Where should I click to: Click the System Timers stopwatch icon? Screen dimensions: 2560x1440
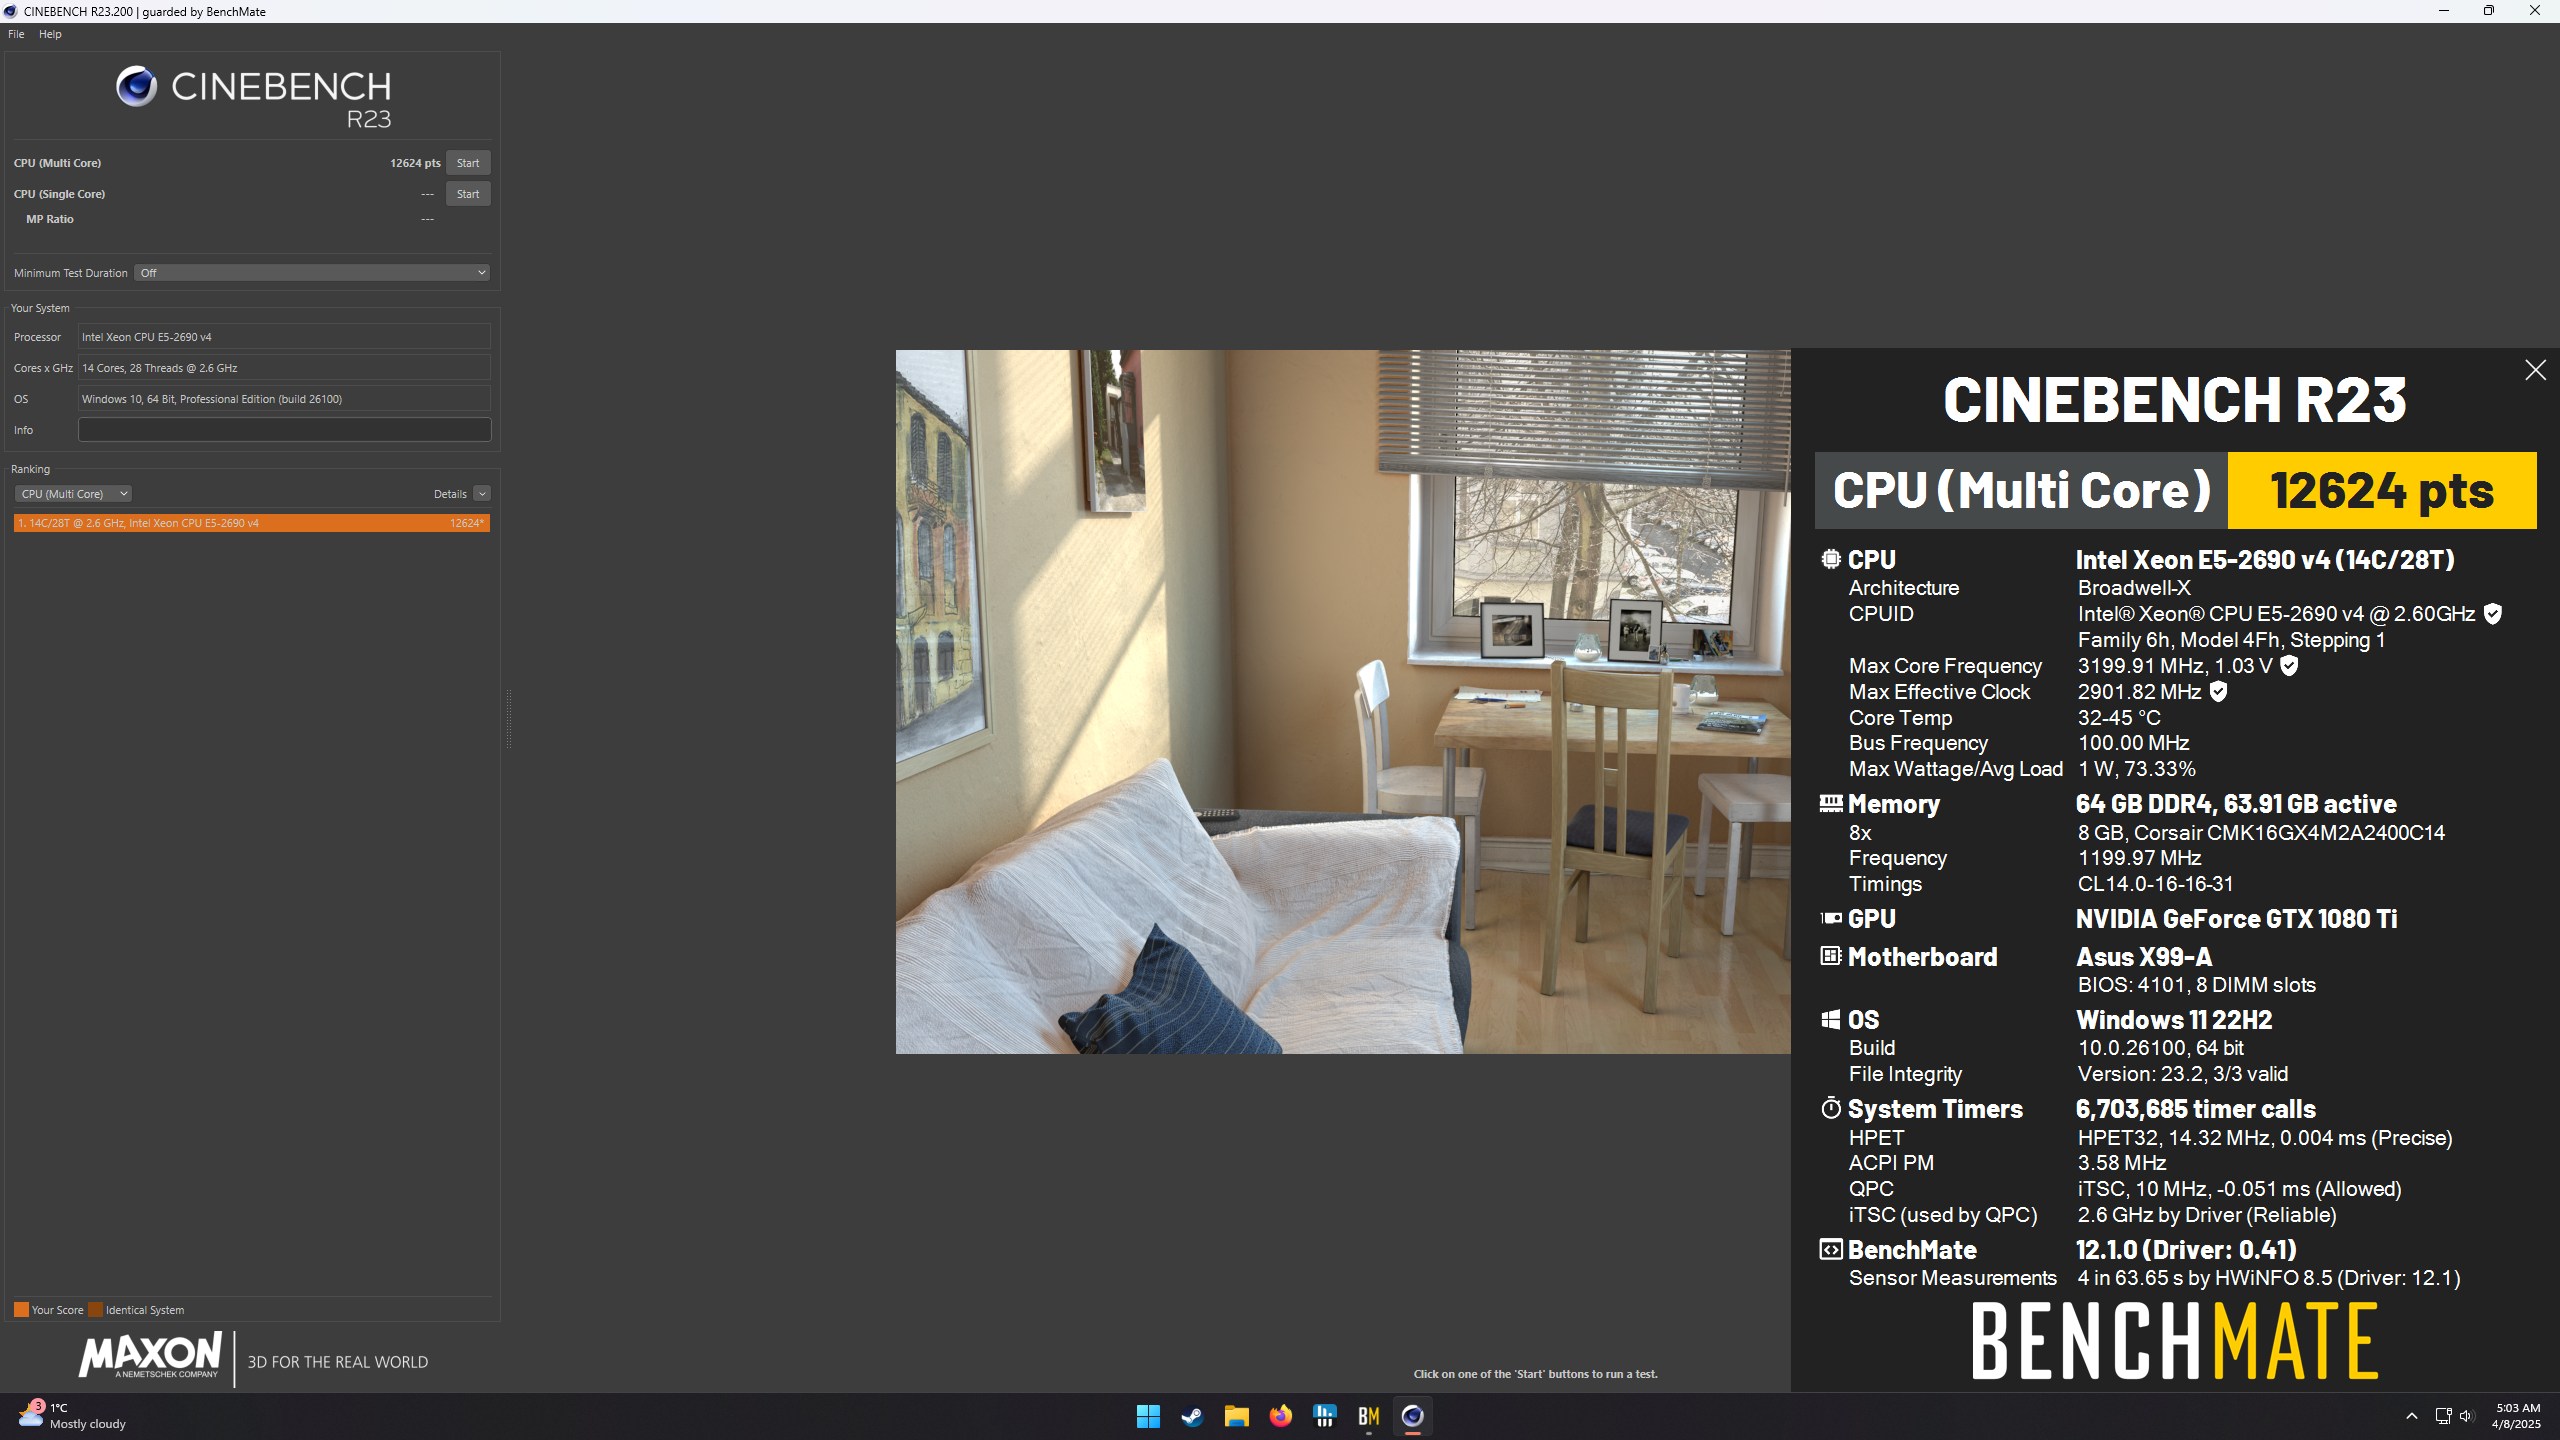(1830, 1109)
